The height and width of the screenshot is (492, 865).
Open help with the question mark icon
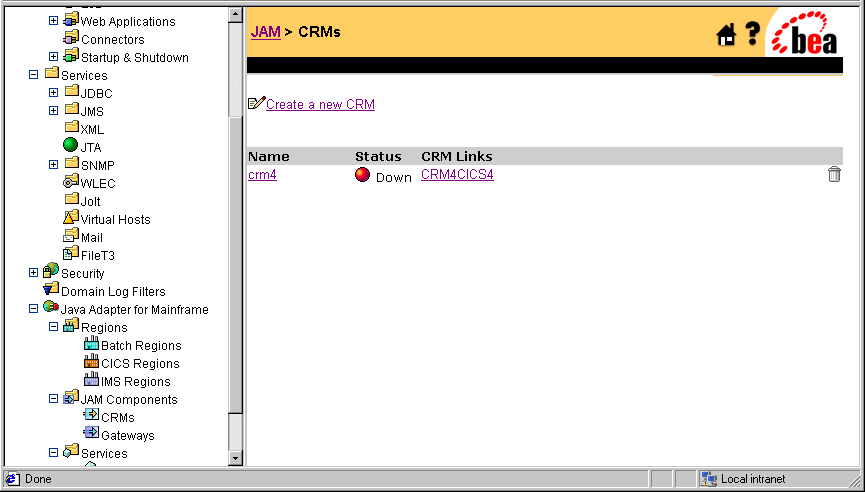pyautogui.click(x=752, y=34)
